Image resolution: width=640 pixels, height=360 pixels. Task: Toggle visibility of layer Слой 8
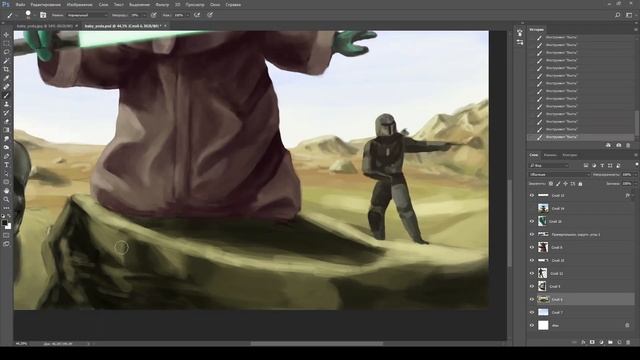tap(532, 247)
